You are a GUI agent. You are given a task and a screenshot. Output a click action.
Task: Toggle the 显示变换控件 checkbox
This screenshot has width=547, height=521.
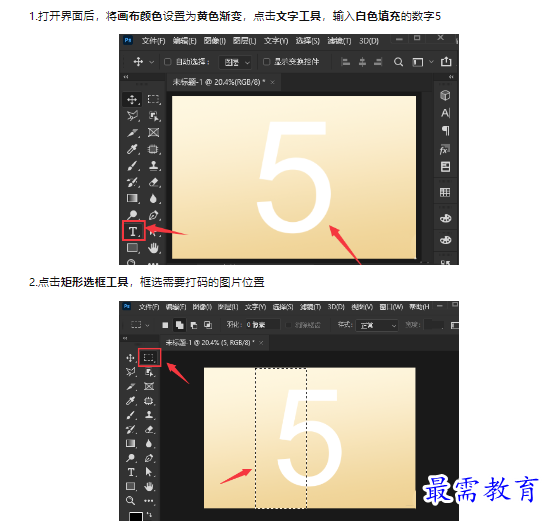click(x=266, y=62)
